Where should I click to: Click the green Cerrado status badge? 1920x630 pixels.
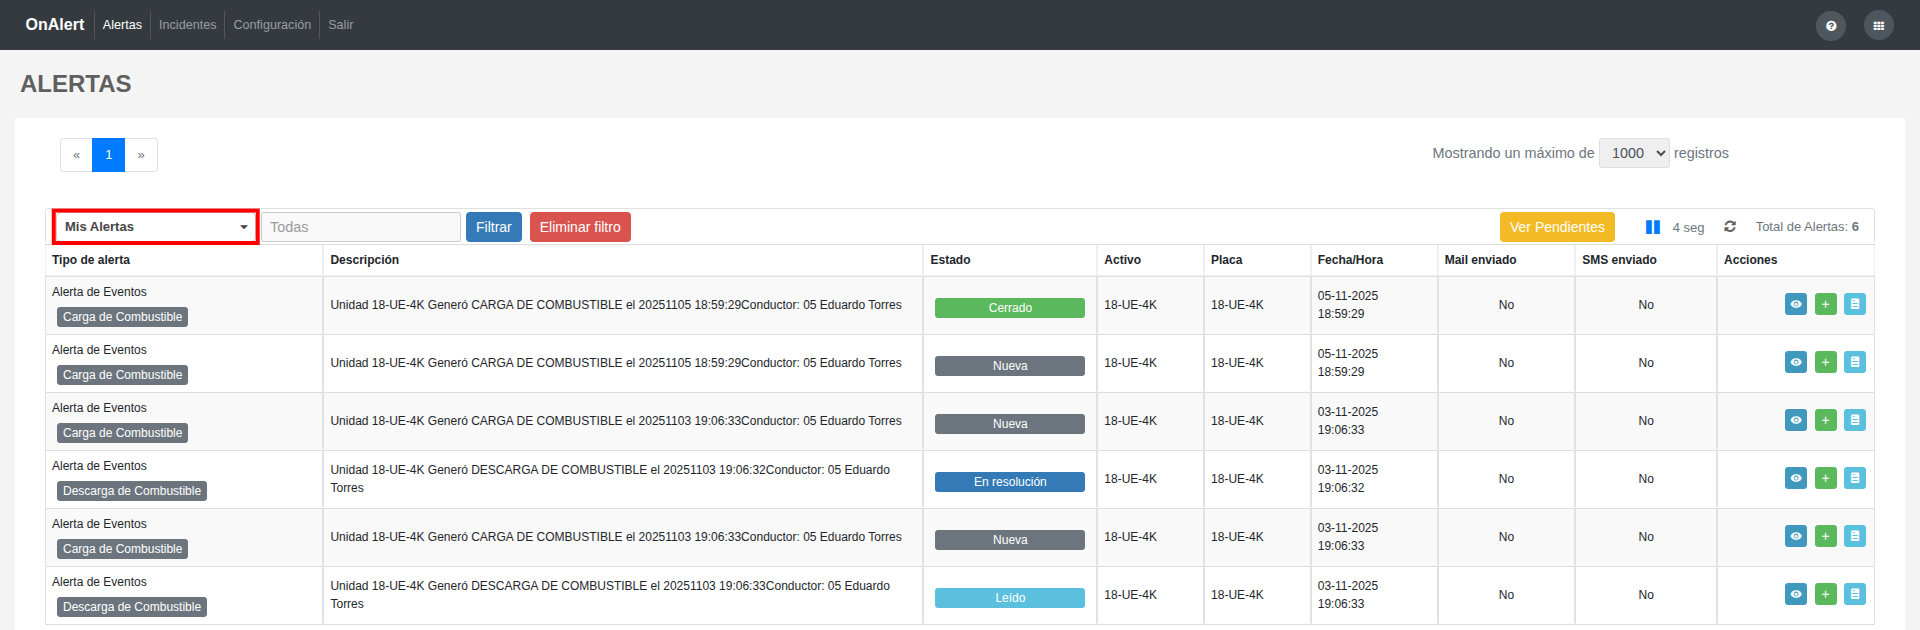coord(1010,308)
